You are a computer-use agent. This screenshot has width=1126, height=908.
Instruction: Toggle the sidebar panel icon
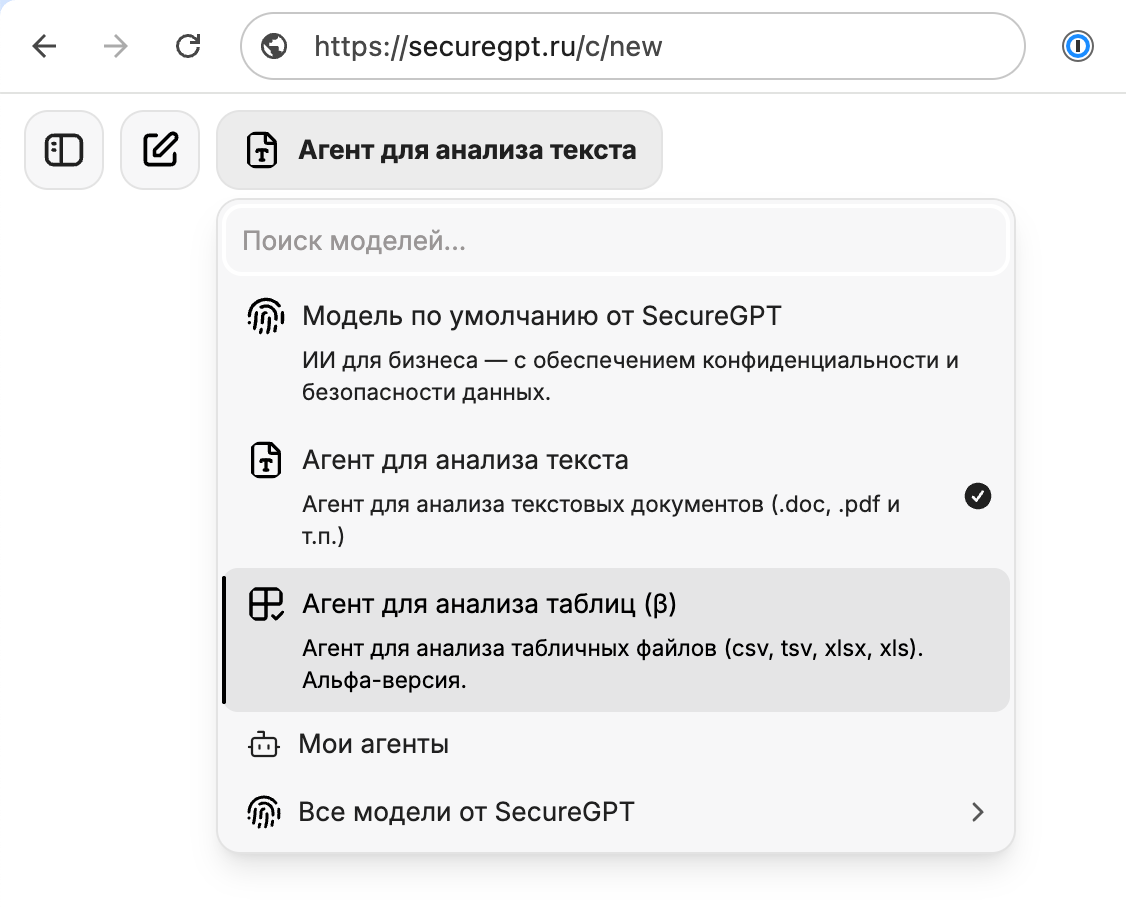(x=63, y=150)
